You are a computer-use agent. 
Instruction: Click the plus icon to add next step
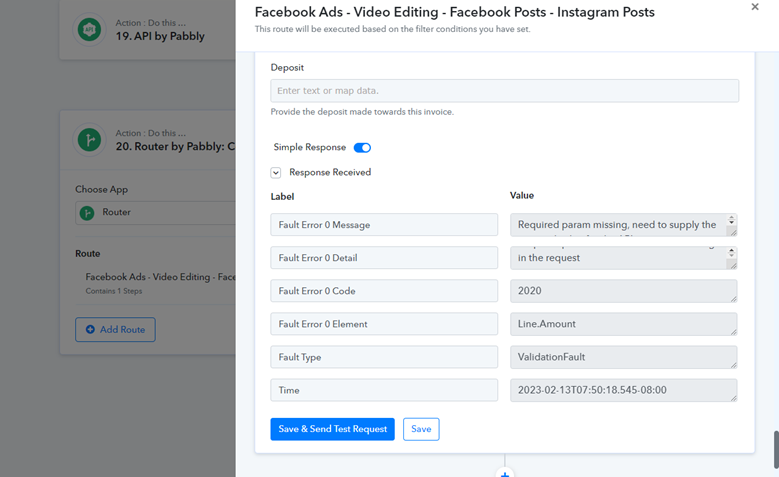click(505, 474)
